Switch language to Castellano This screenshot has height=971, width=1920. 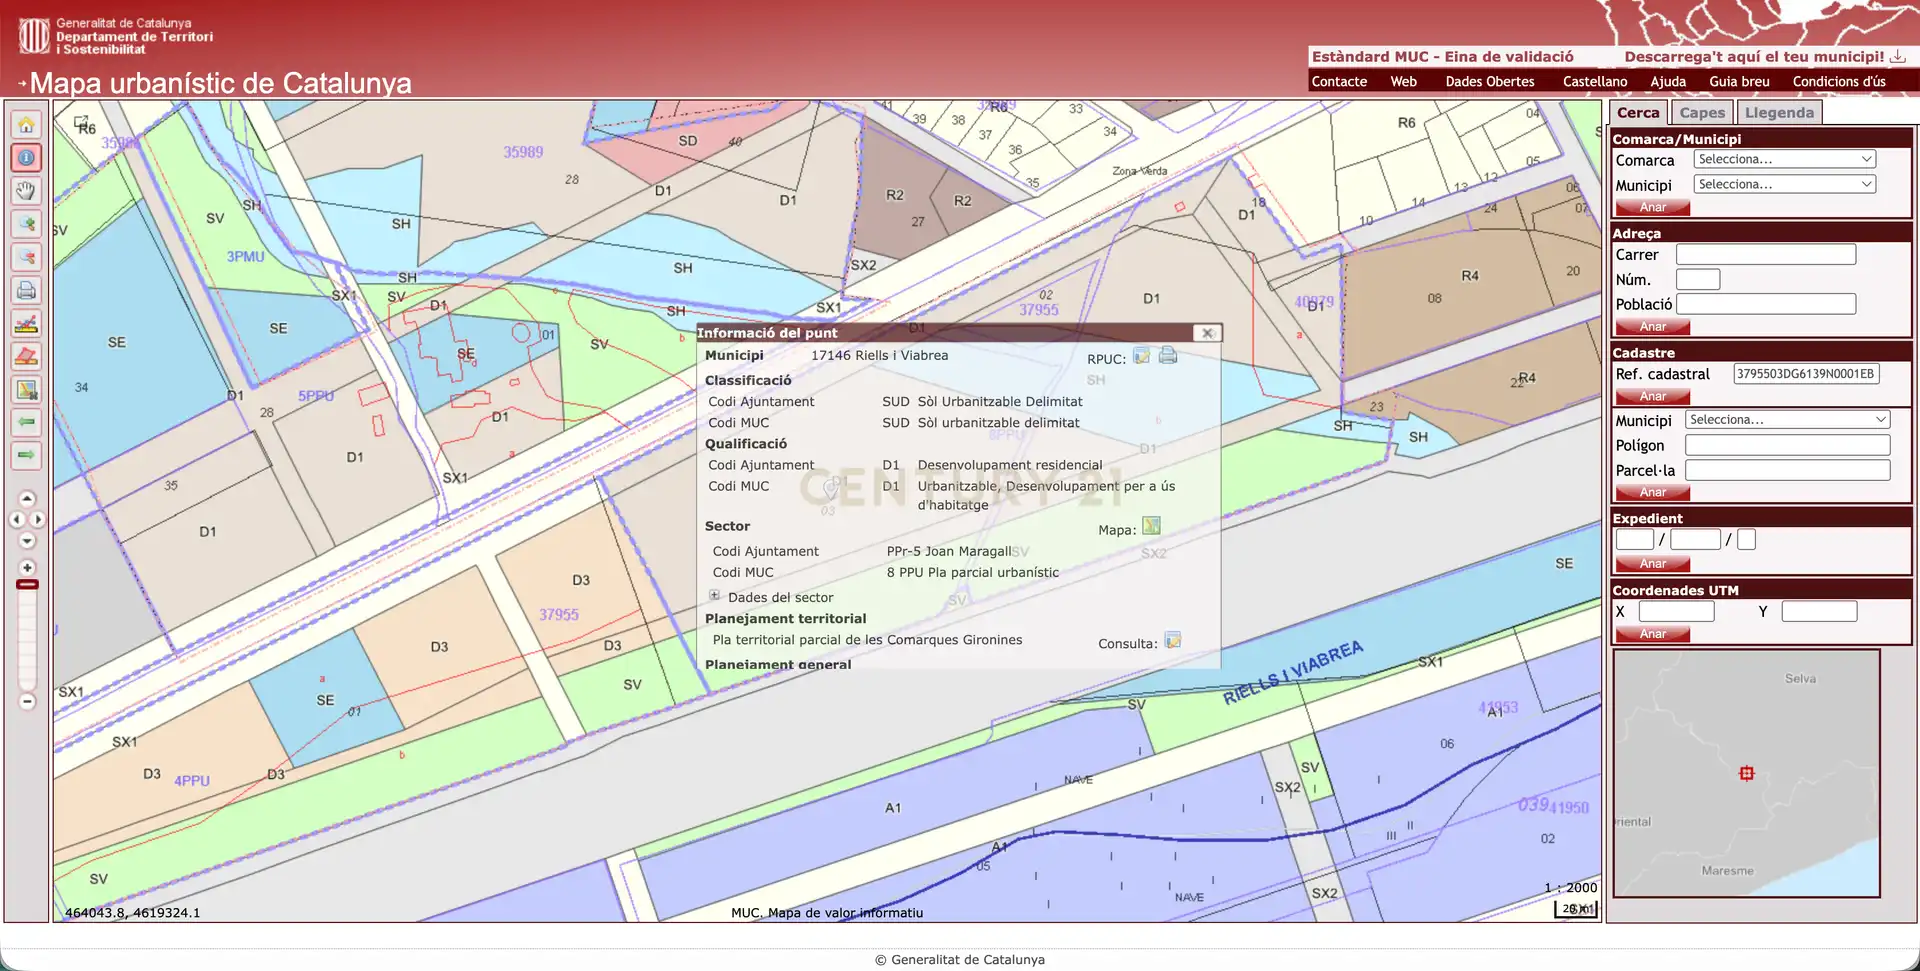tap(1595, 82)
